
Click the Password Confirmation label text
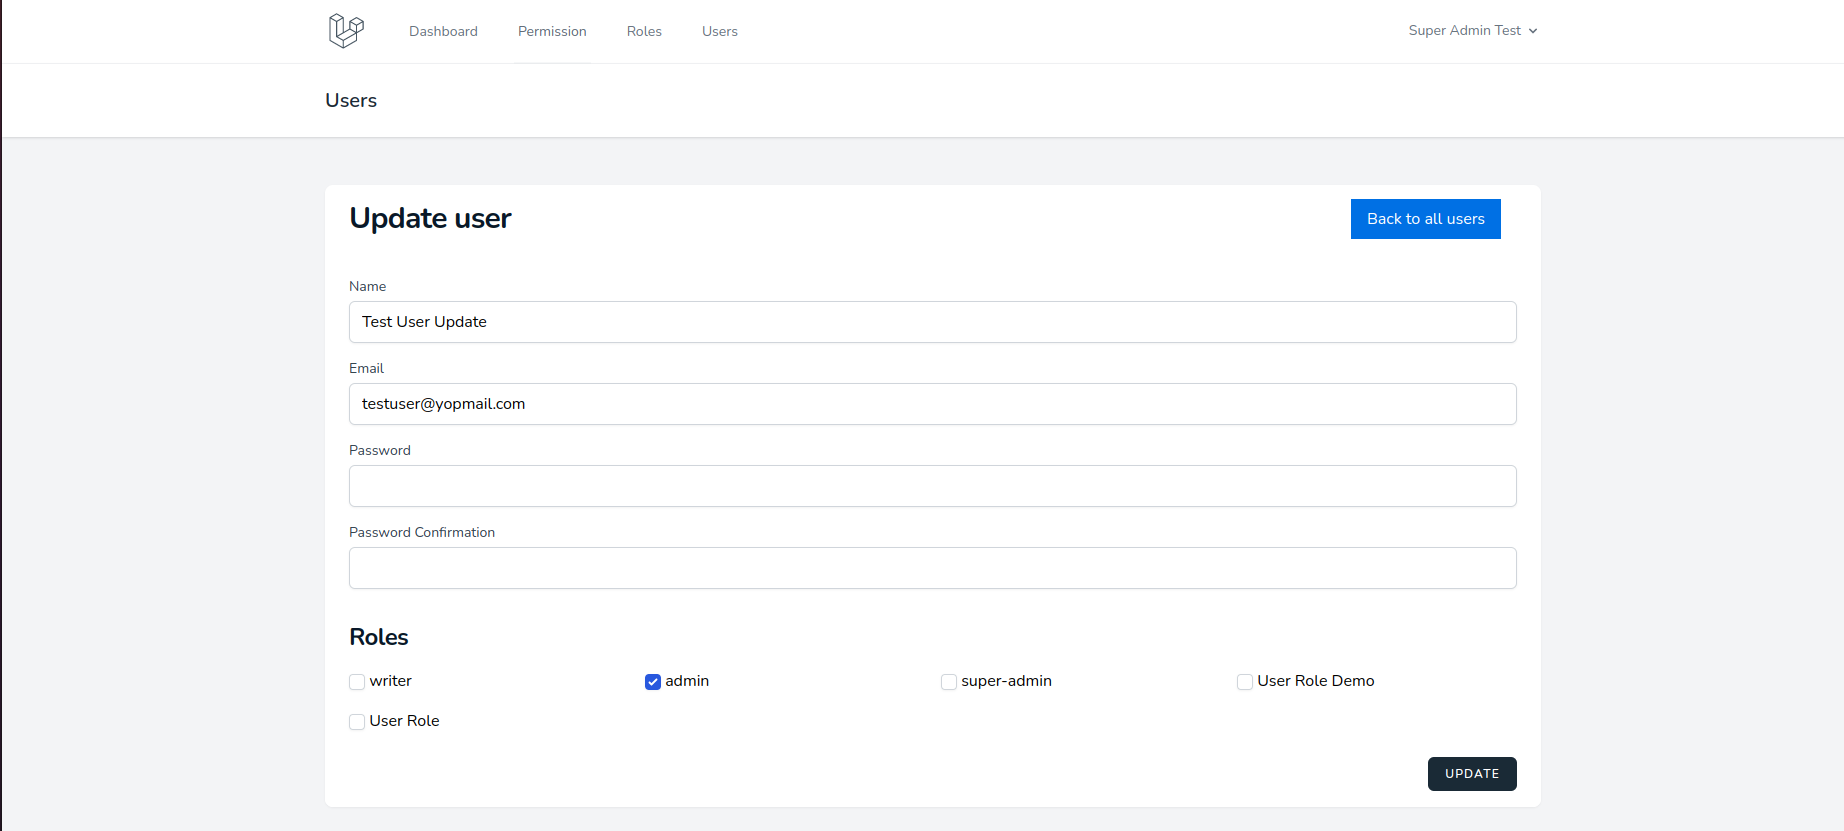[421, 532]
